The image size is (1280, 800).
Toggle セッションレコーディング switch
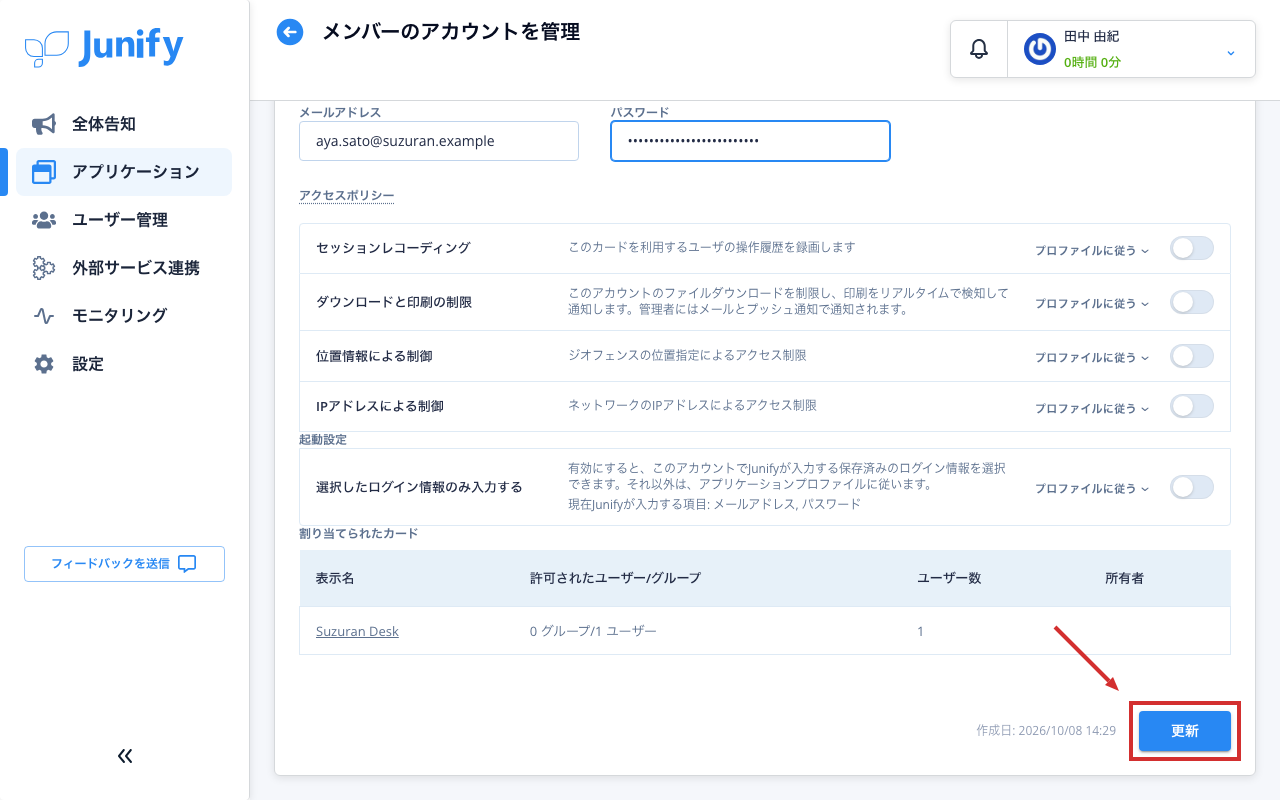click(1192, 249)
